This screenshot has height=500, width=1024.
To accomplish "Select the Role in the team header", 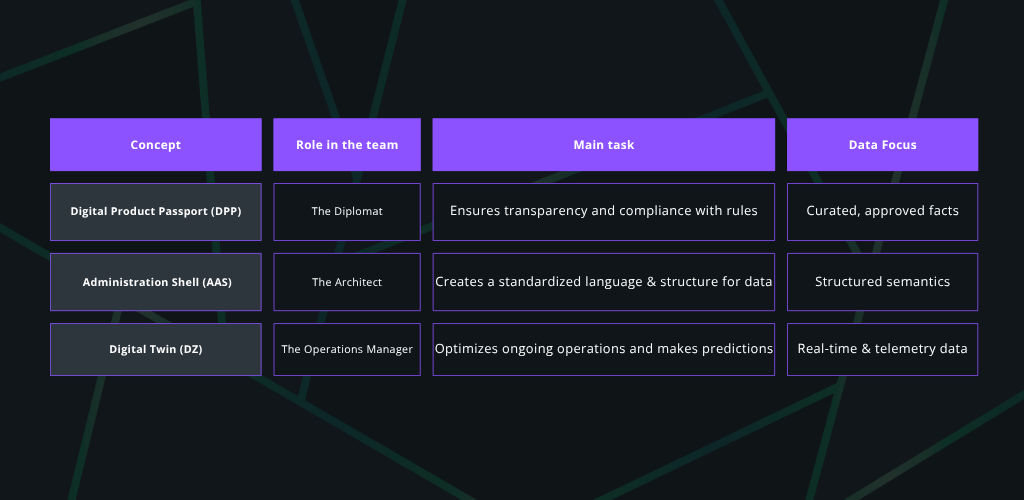I will coord(346,145).
